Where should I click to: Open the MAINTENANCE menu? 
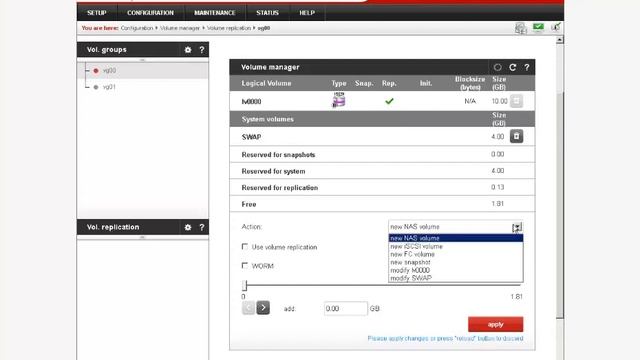click(x=215, y=13)
